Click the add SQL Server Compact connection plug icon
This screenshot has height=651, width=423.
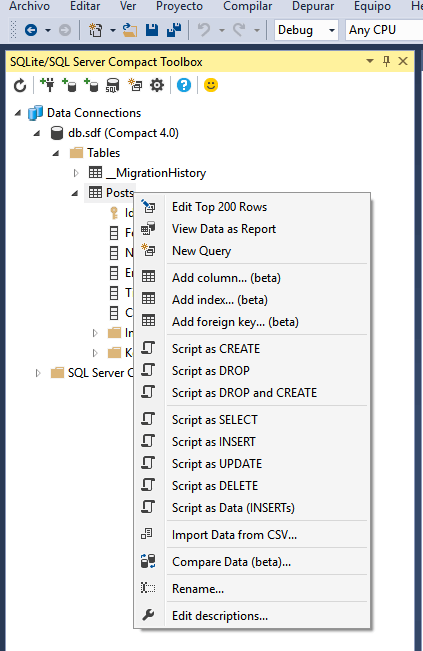coord(47,85)
